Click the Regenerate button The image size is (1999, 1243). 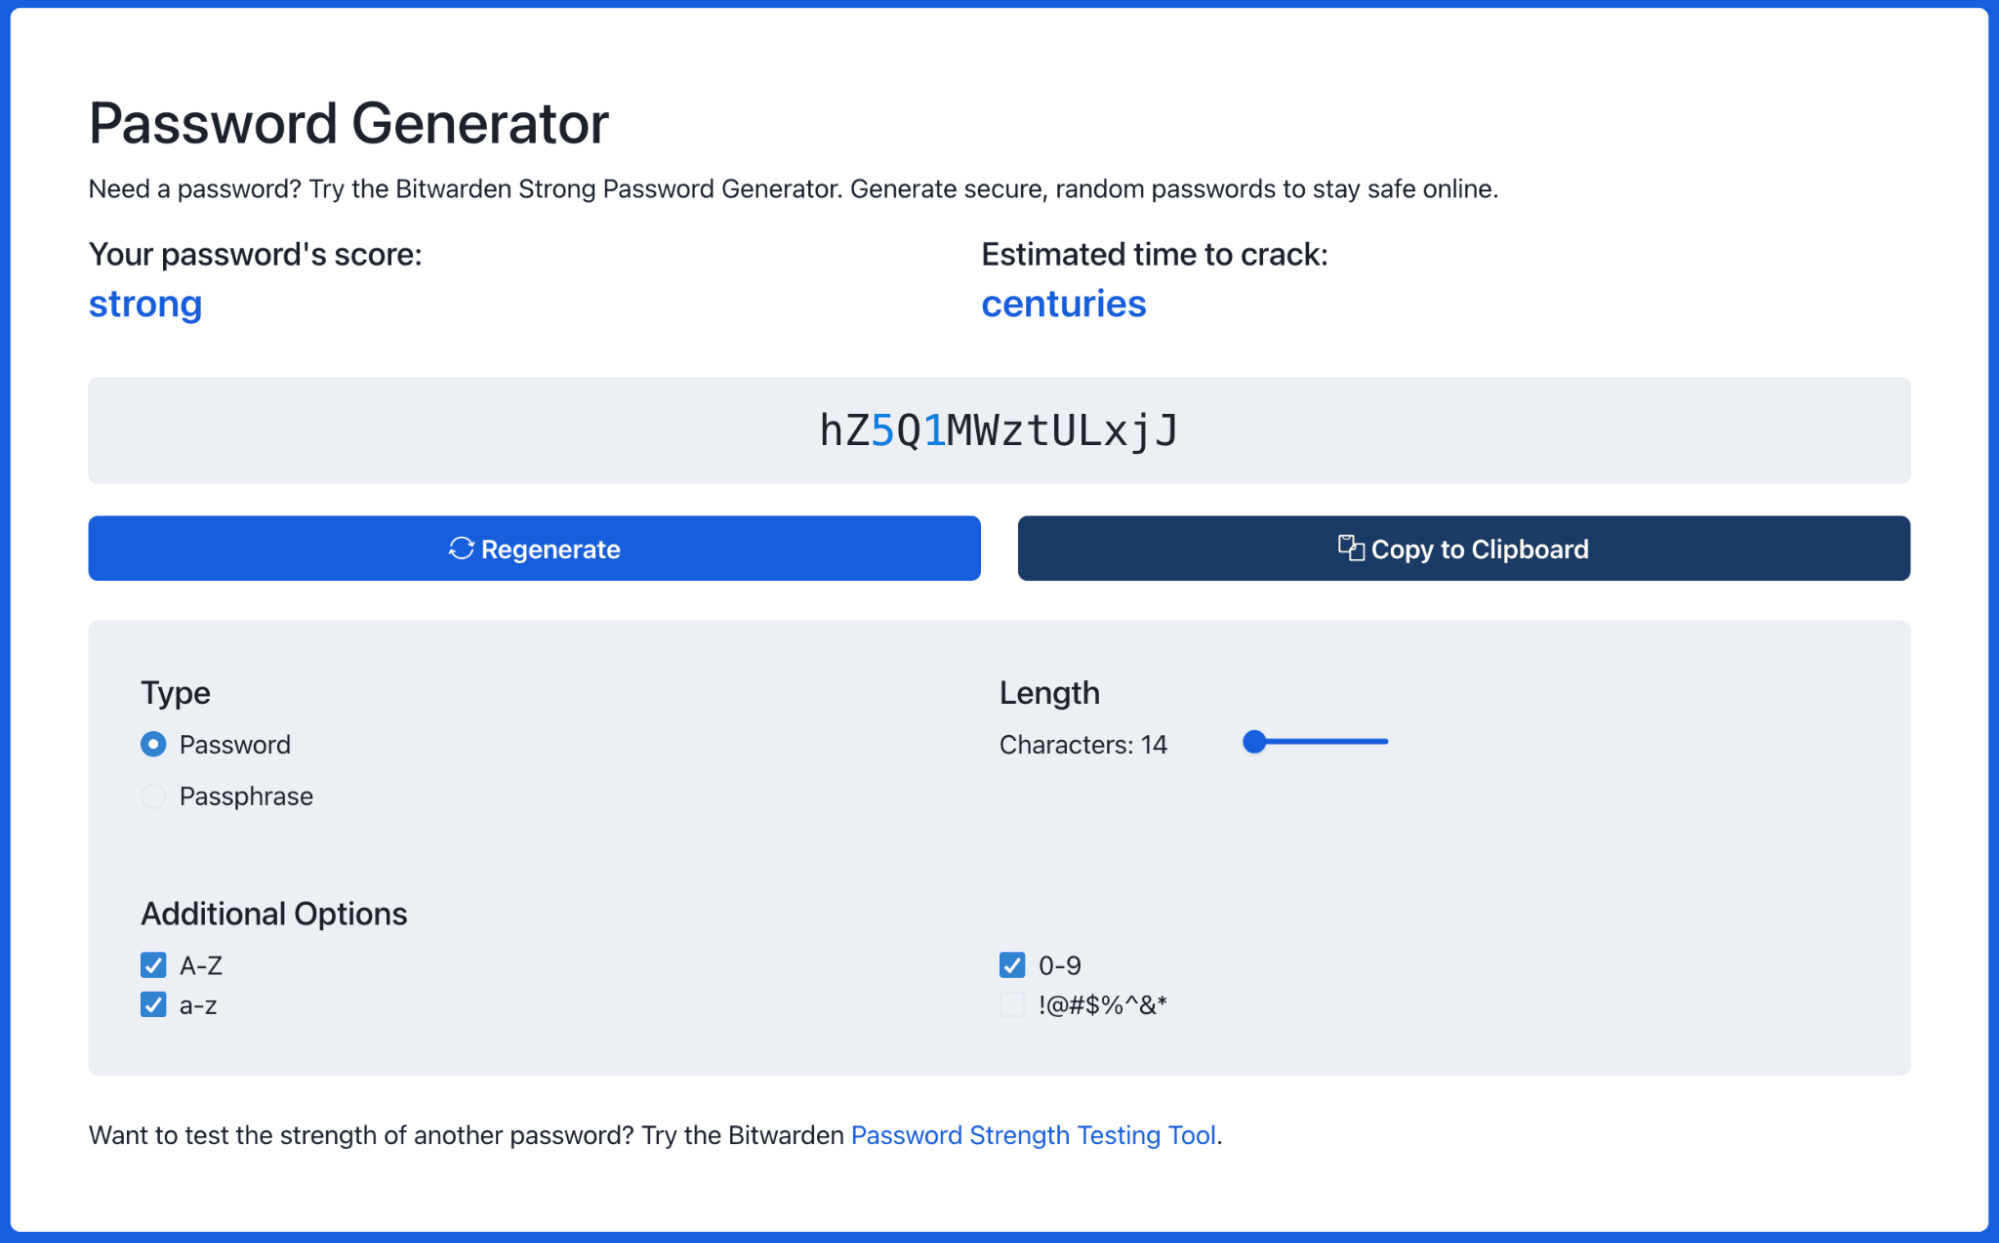pyautogui.click(x=534, y=548)
